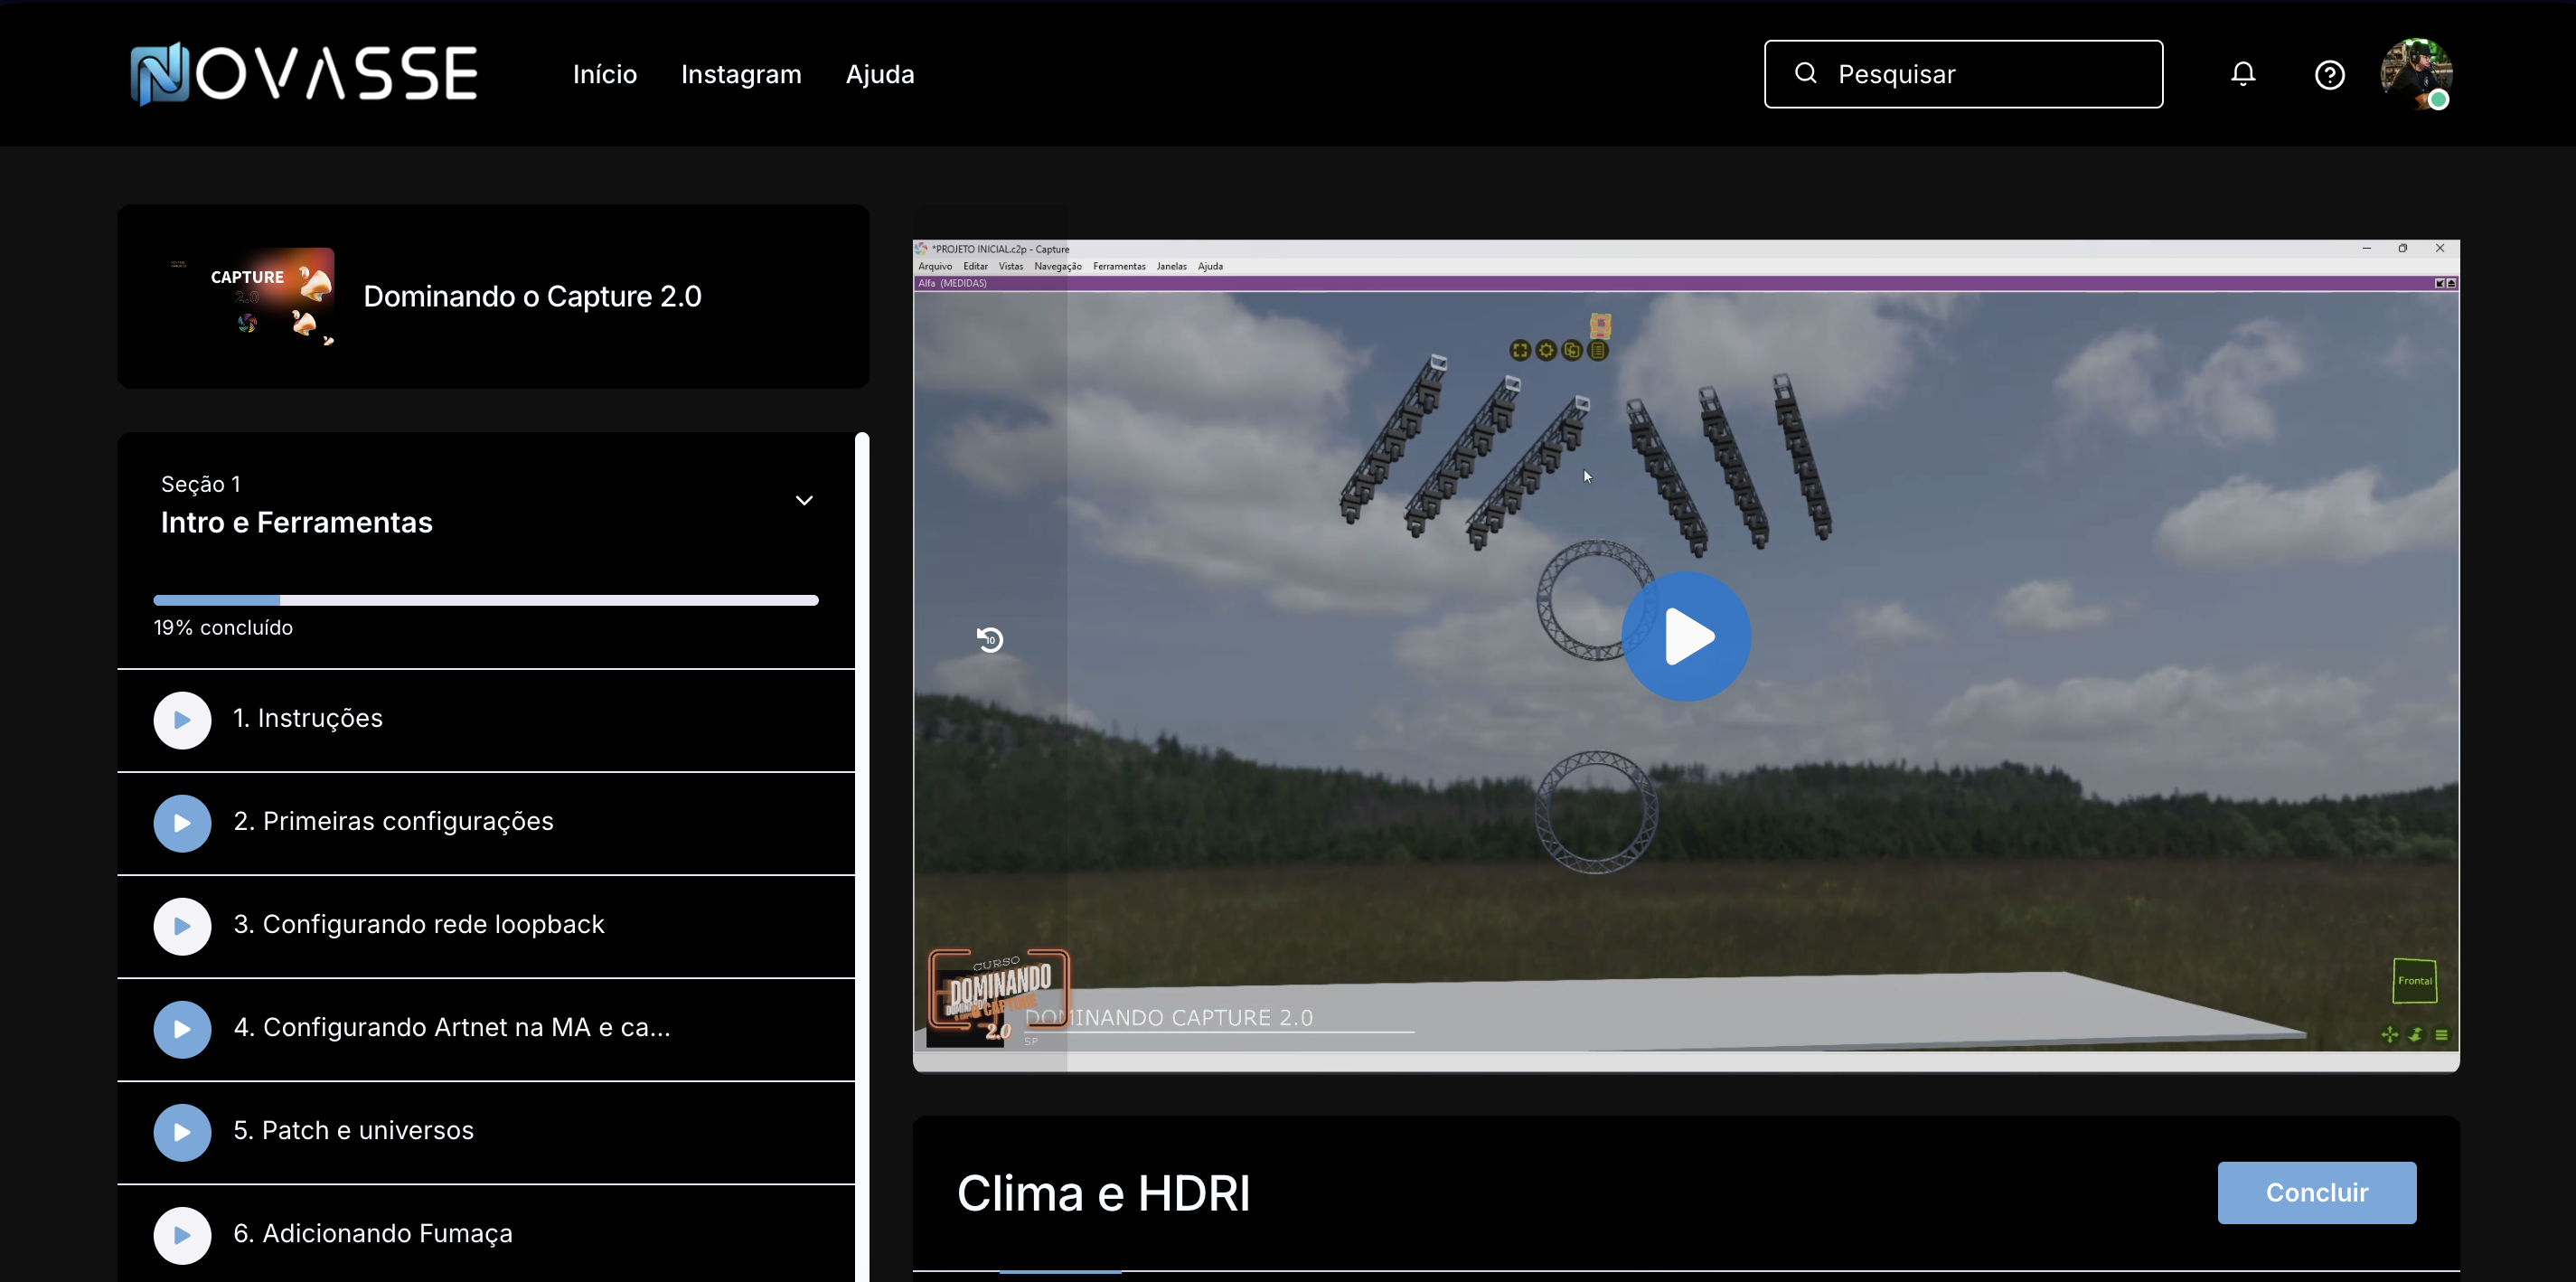Open the help question mark icon
The height and width of the screenshot is (1282, 2576).
[2329, 75]
